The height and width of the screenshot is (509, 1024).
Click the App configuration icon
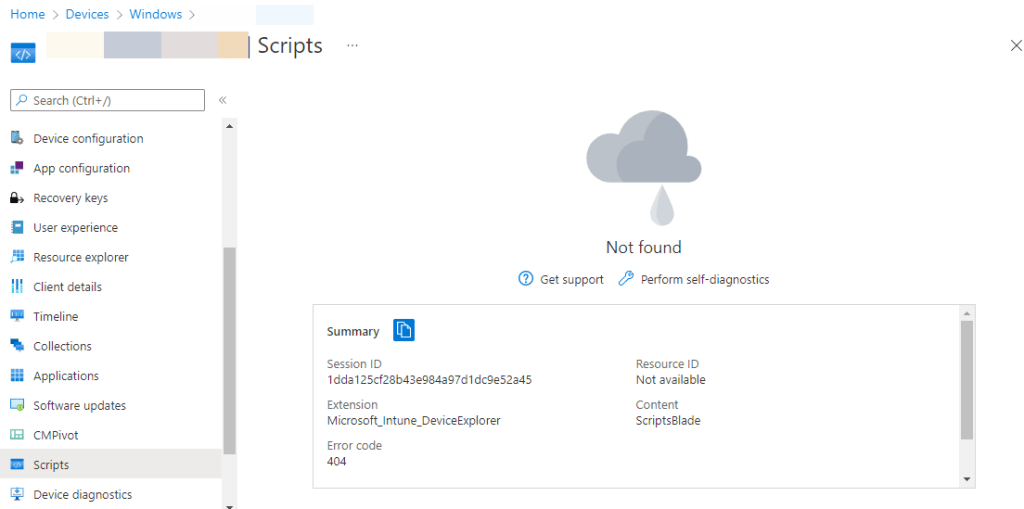point(16,168)
